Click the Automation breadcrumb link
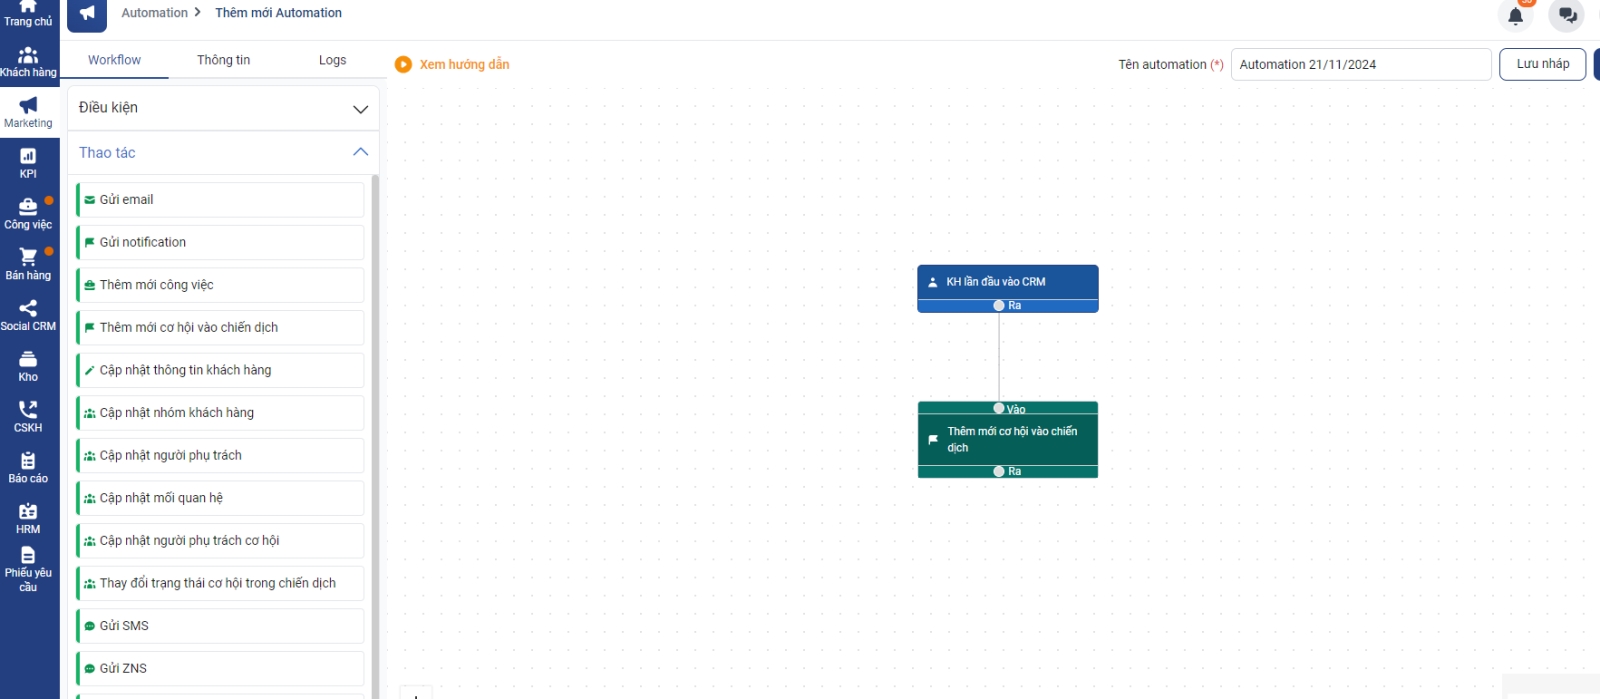1600x699 pixels. tap(154, 13)
